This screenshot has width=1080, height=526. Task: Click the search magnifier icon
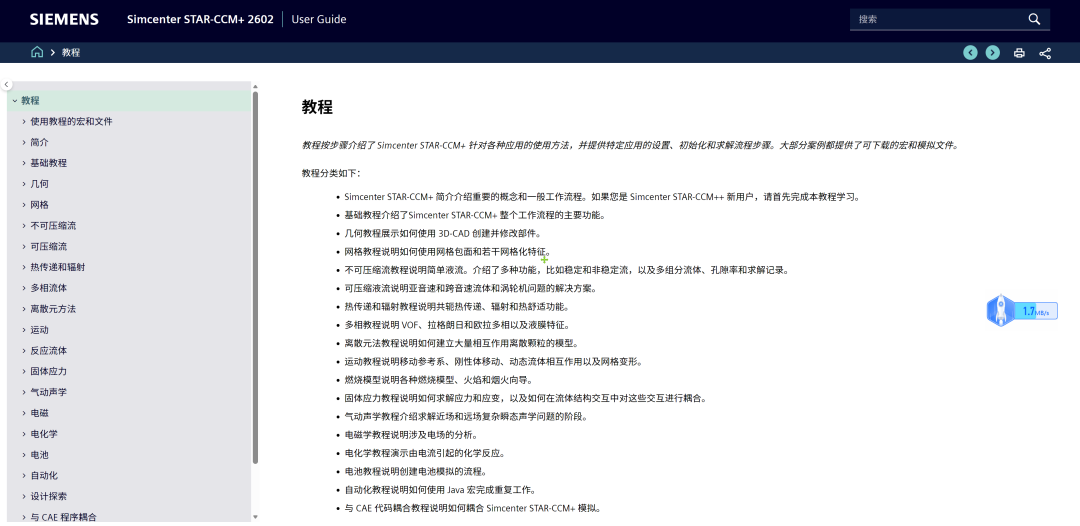1034,19
